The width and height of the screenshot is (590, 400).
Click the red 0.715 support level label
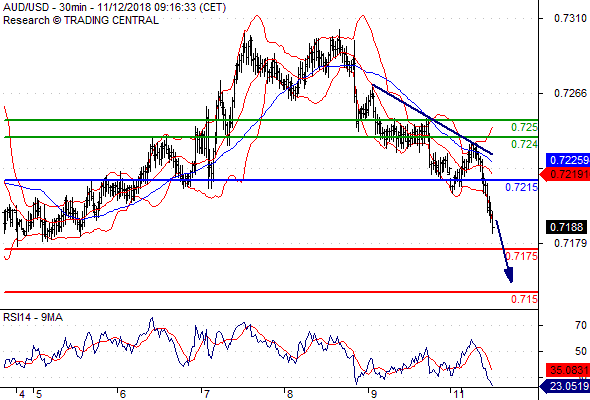[524, 299]
